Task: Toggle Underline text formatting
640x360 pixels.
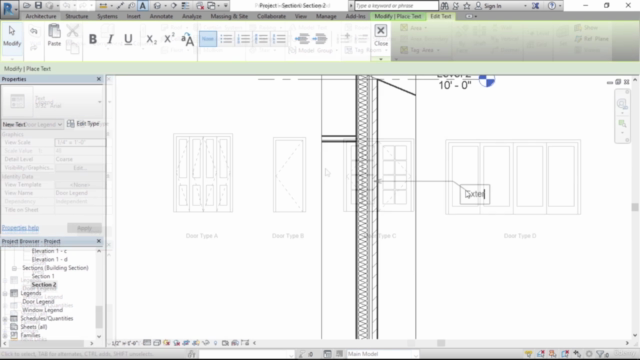Action: pos(128,39)
